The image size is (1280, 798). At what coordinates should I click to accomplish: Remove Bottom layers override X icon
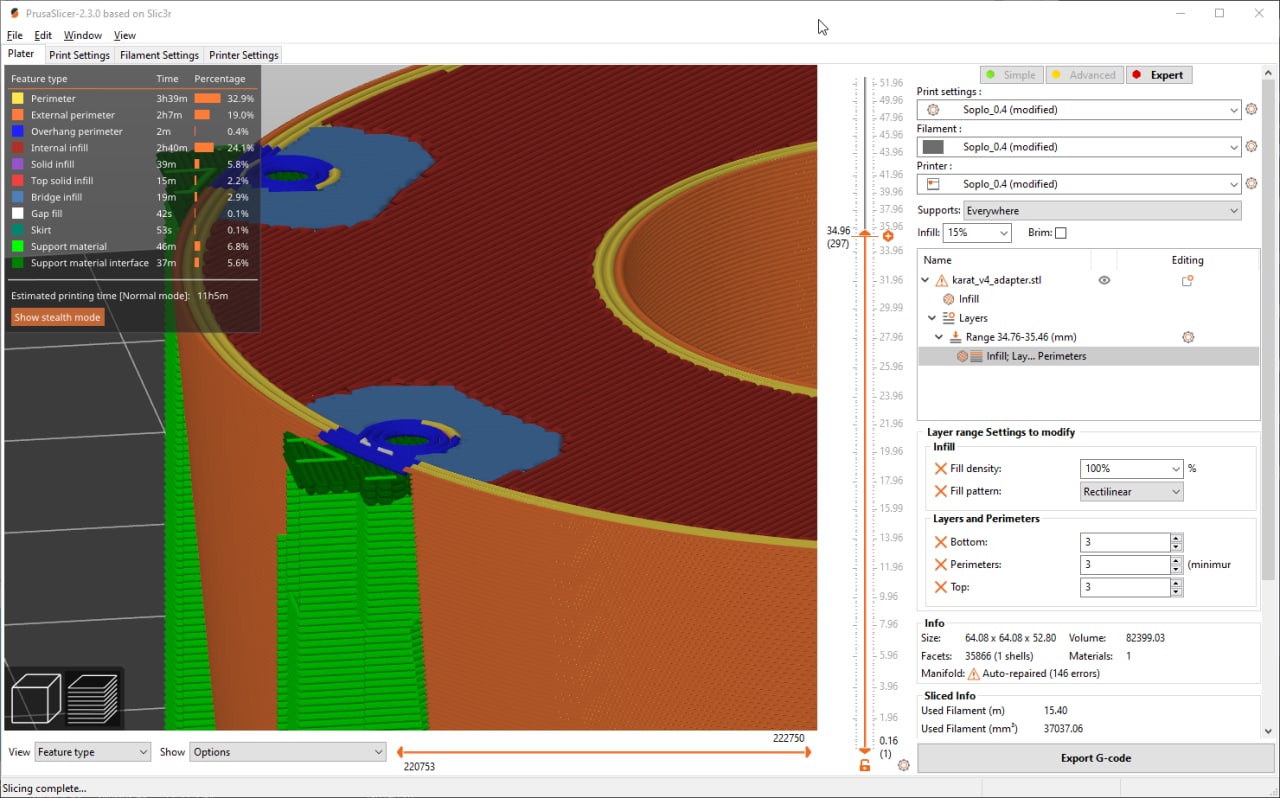click(940, 542)
